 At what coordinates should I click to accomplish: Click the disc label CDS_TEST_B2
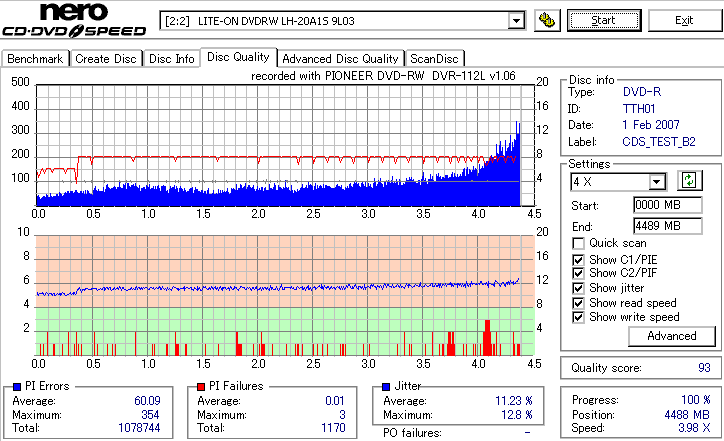[659, 142]
